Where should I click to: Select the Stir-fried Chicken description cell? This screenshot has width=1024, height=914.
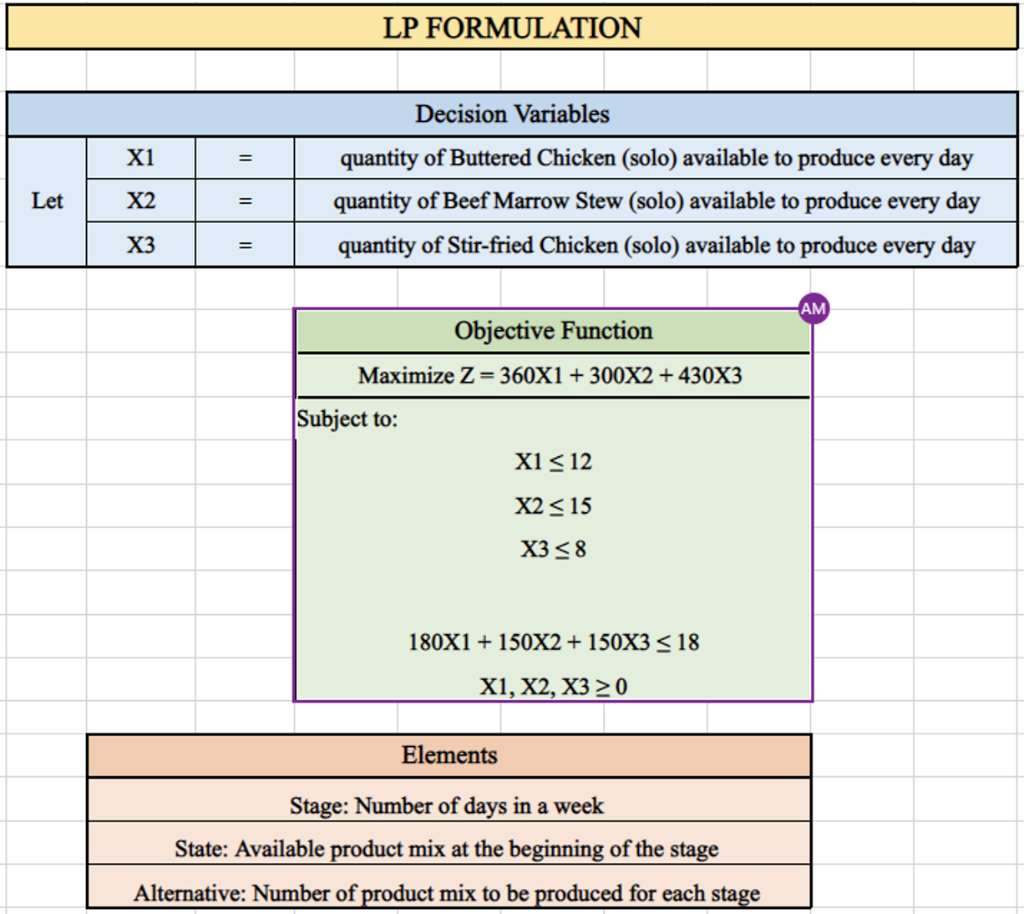pos(655,244)
